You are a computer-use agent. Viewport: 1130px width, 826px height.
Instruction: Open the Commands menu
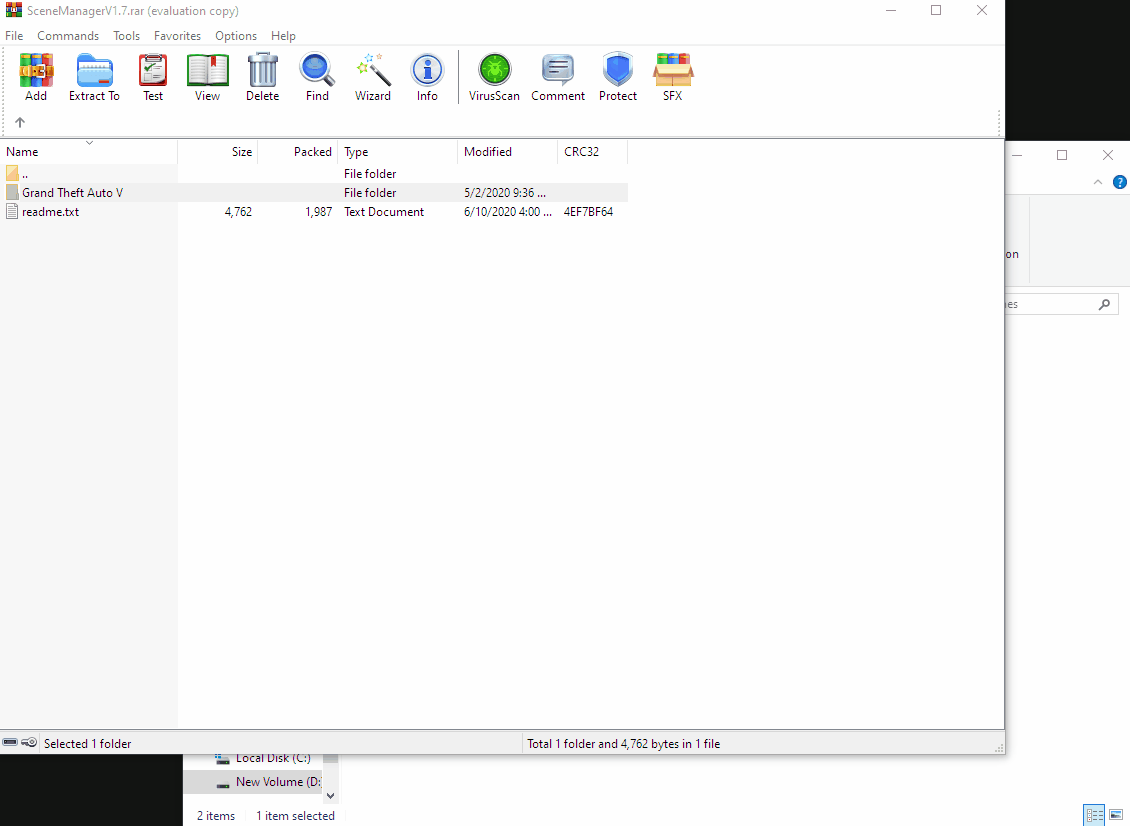[68, 36]
